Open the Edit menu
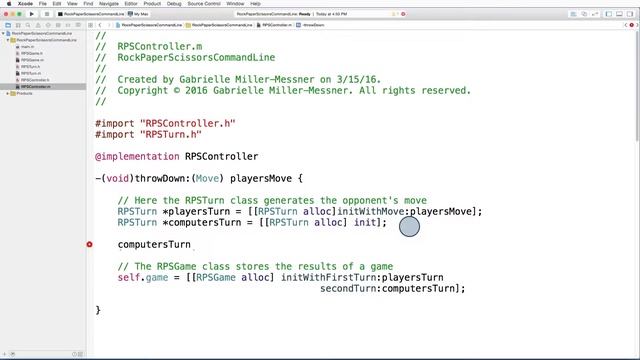The height and width of the screenshot is (360, 640). (x=57, y=4)
